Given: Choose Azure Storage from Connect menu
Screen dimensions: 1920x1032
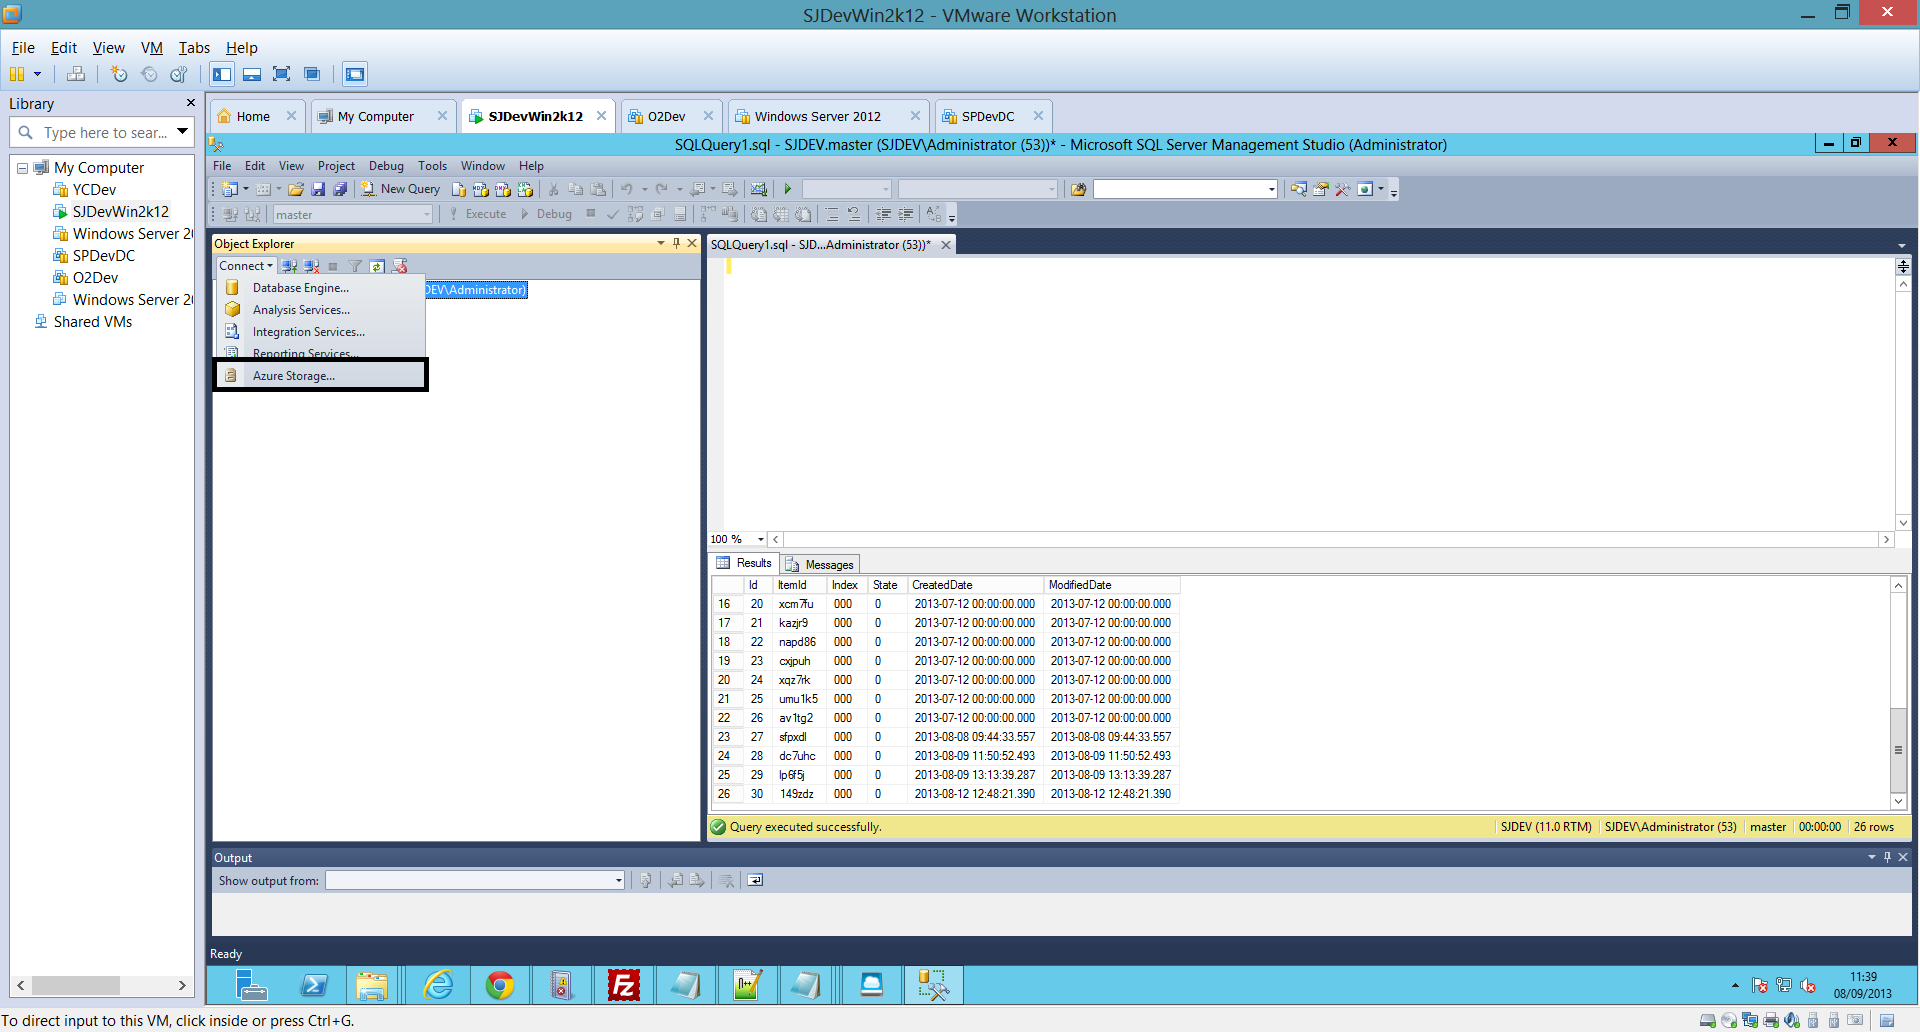Looking at the screenshot, I should point(294,376).
